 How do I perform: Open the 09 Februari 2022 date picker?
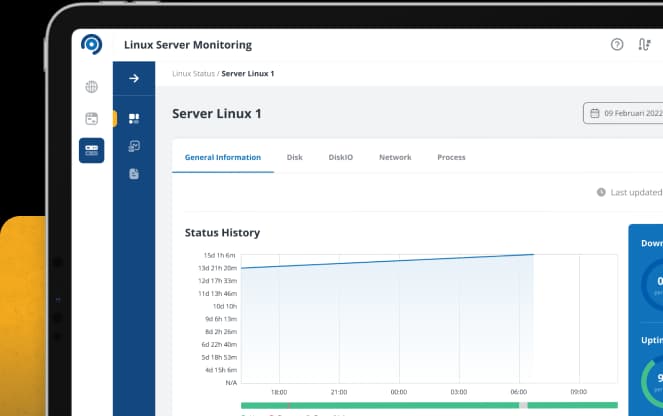tap(624, 113)
